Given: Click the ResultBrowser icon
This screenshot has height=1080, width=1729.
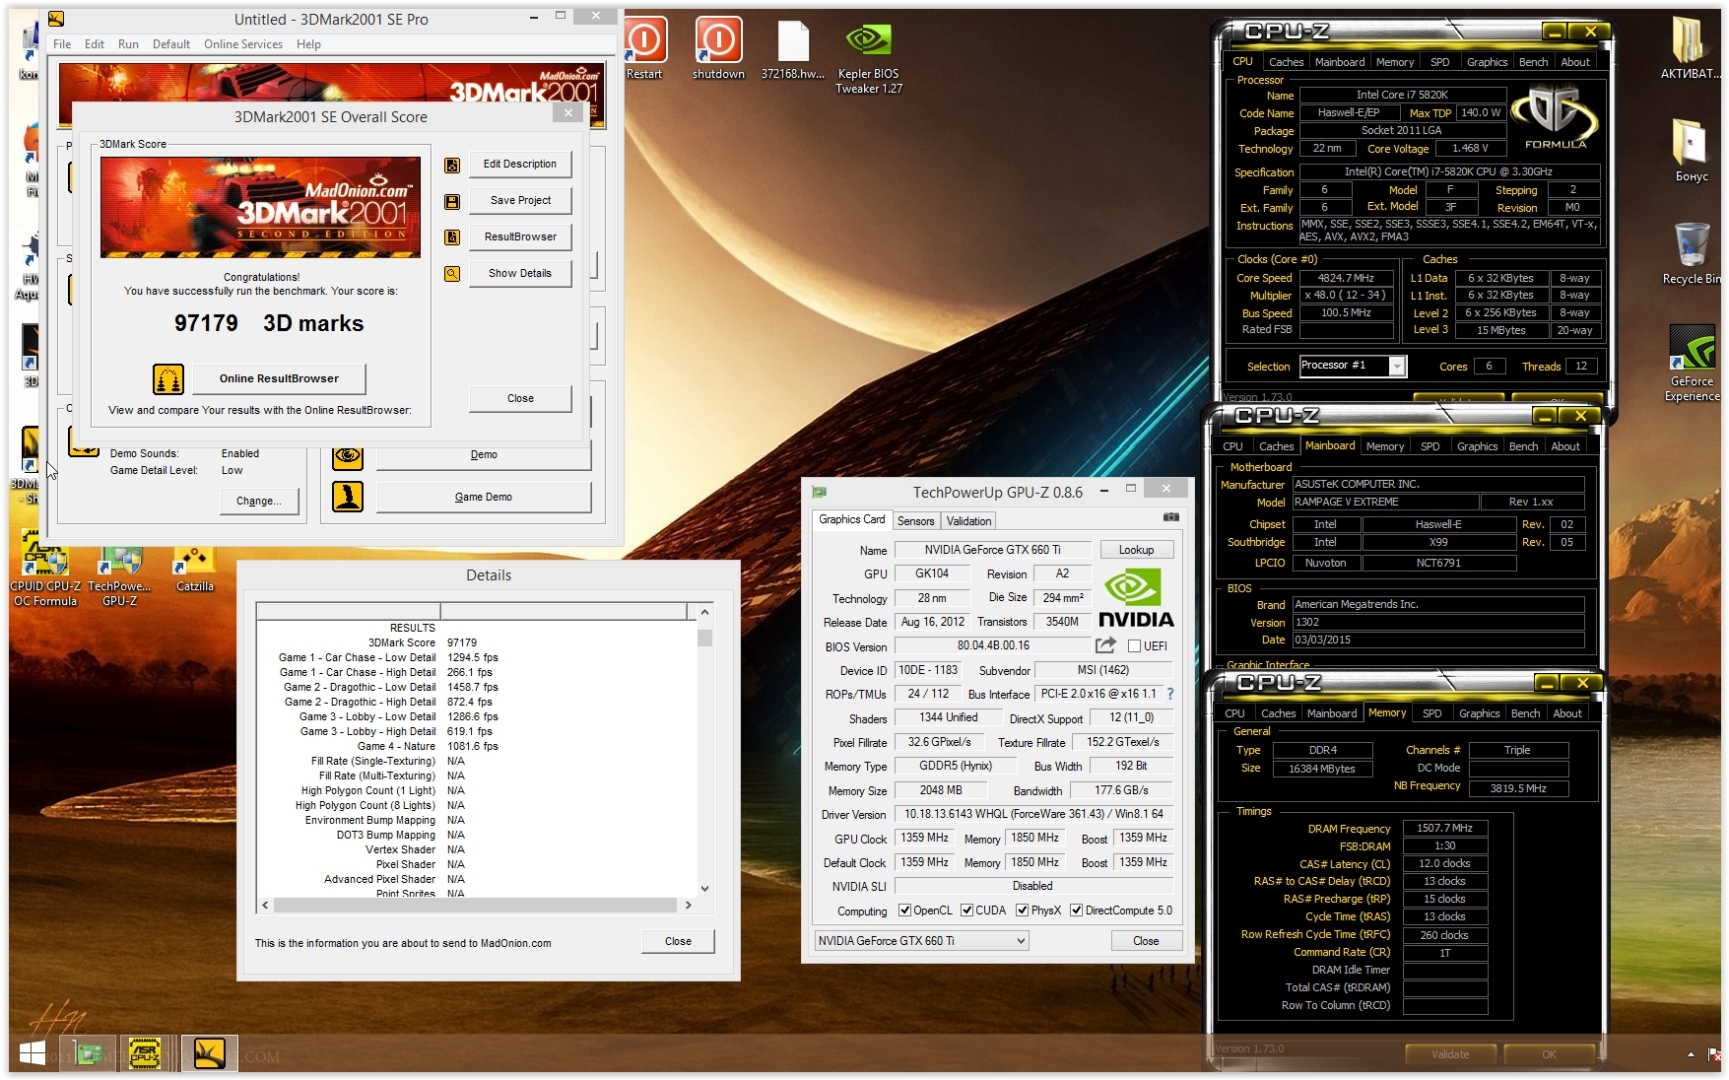Looking at the screenshot, I should click(x=452, y=237).
